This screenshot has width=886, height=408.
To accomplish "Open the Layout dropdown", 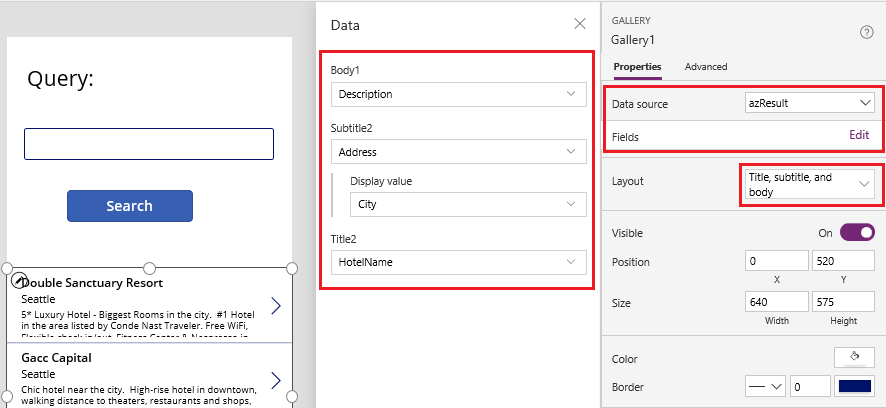I will click(x=810, y=184).
